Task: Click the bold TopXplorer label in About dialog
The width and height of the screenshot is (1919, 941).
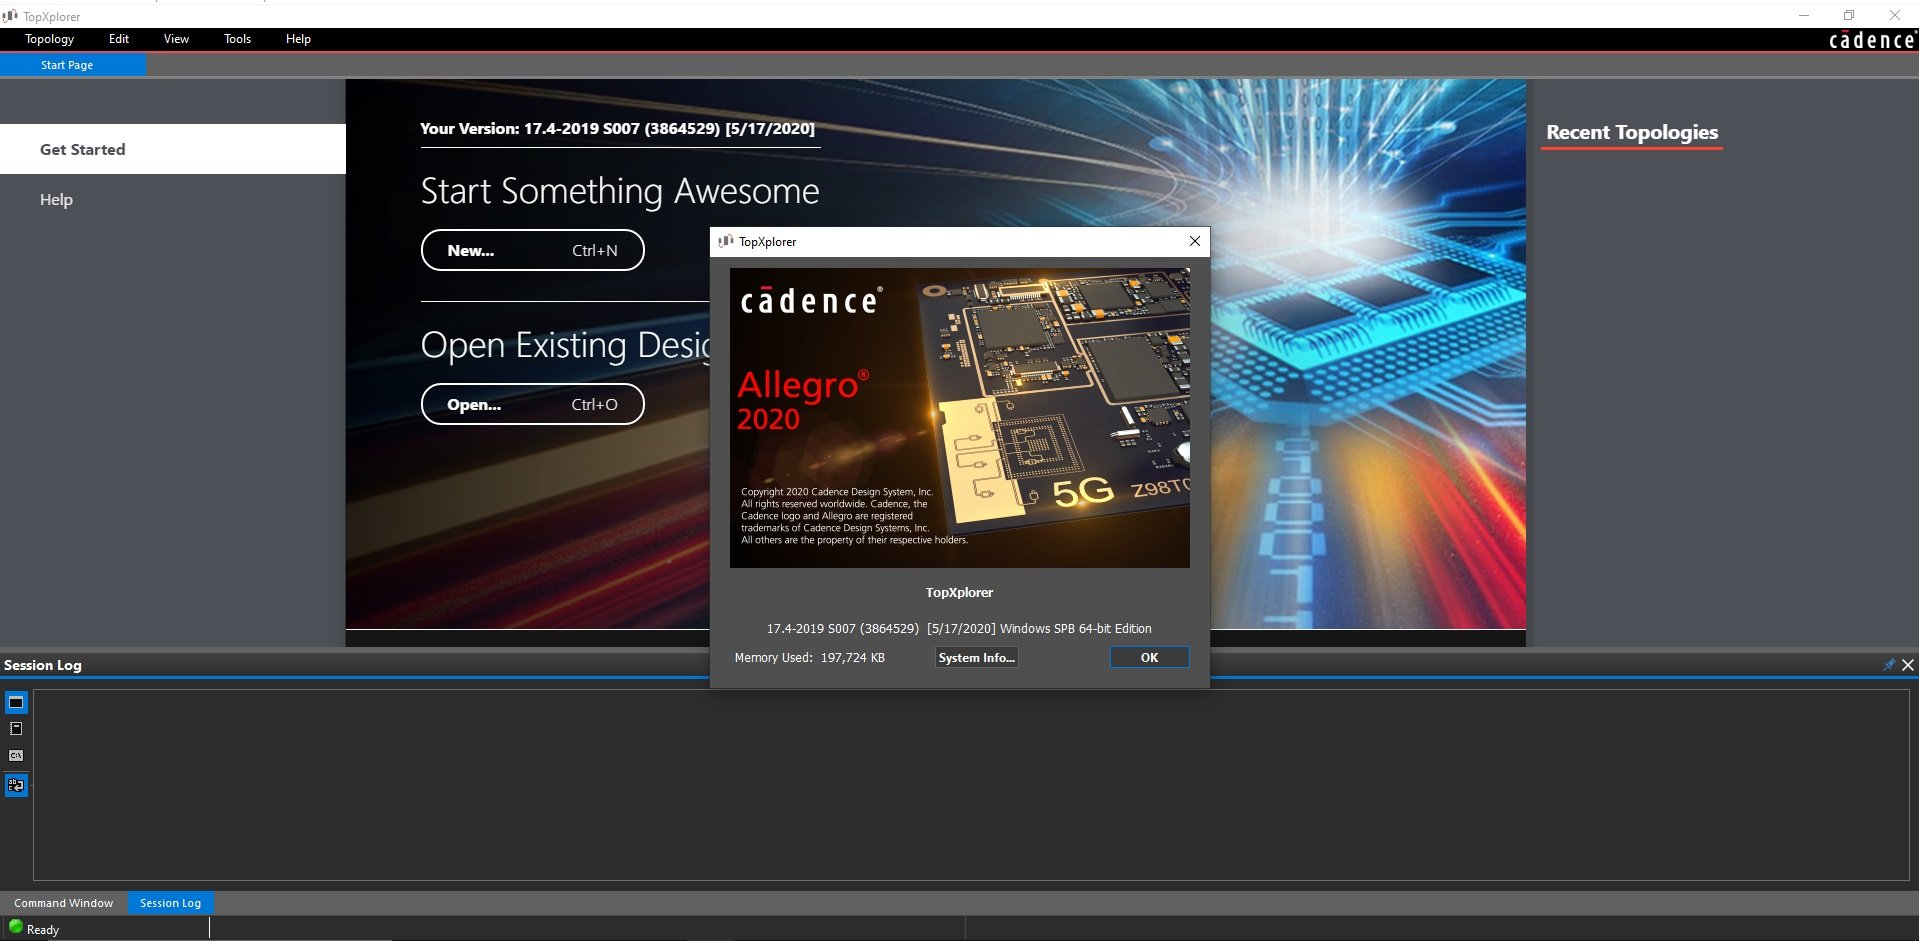Action: pyautogui.click(x=959, y=592)
